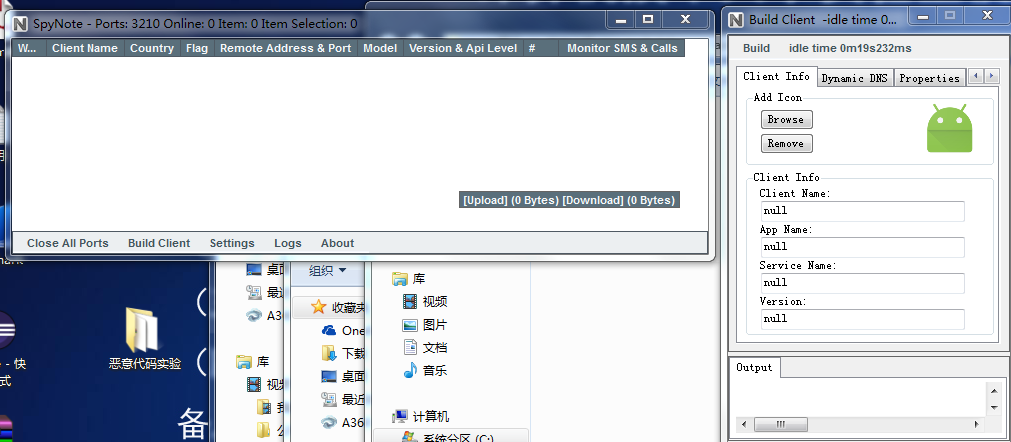Maximize the SpyNote window
The image size is (1011, 442).
[x=648, y=20]
